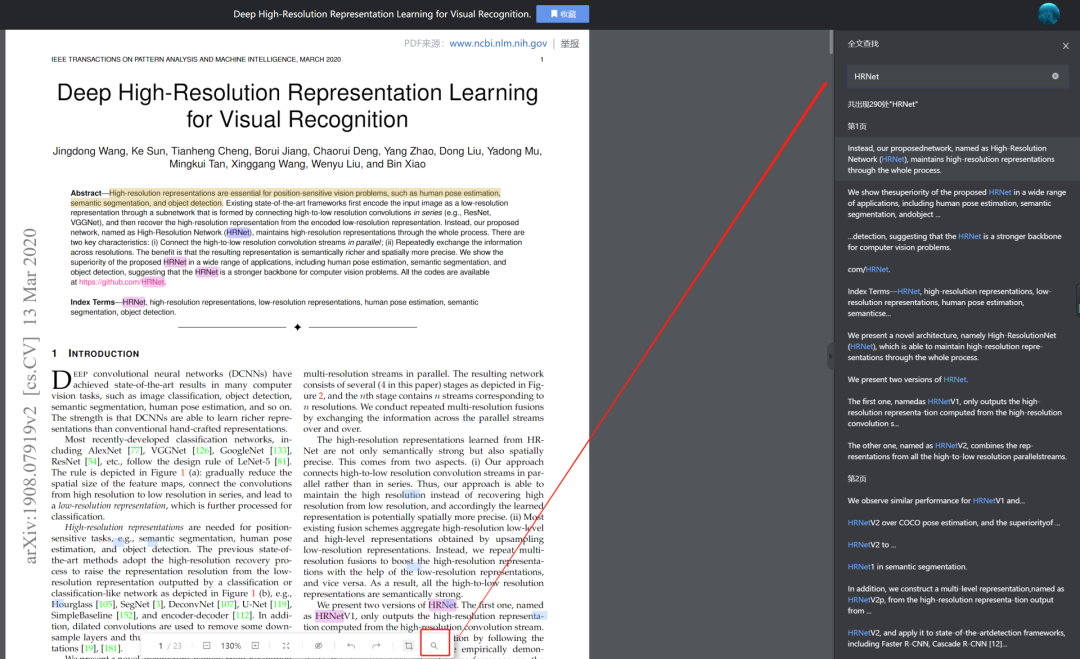Close the full-text search panel
The height and width of the screenshot is (659, 1080).
(1066, 46)
